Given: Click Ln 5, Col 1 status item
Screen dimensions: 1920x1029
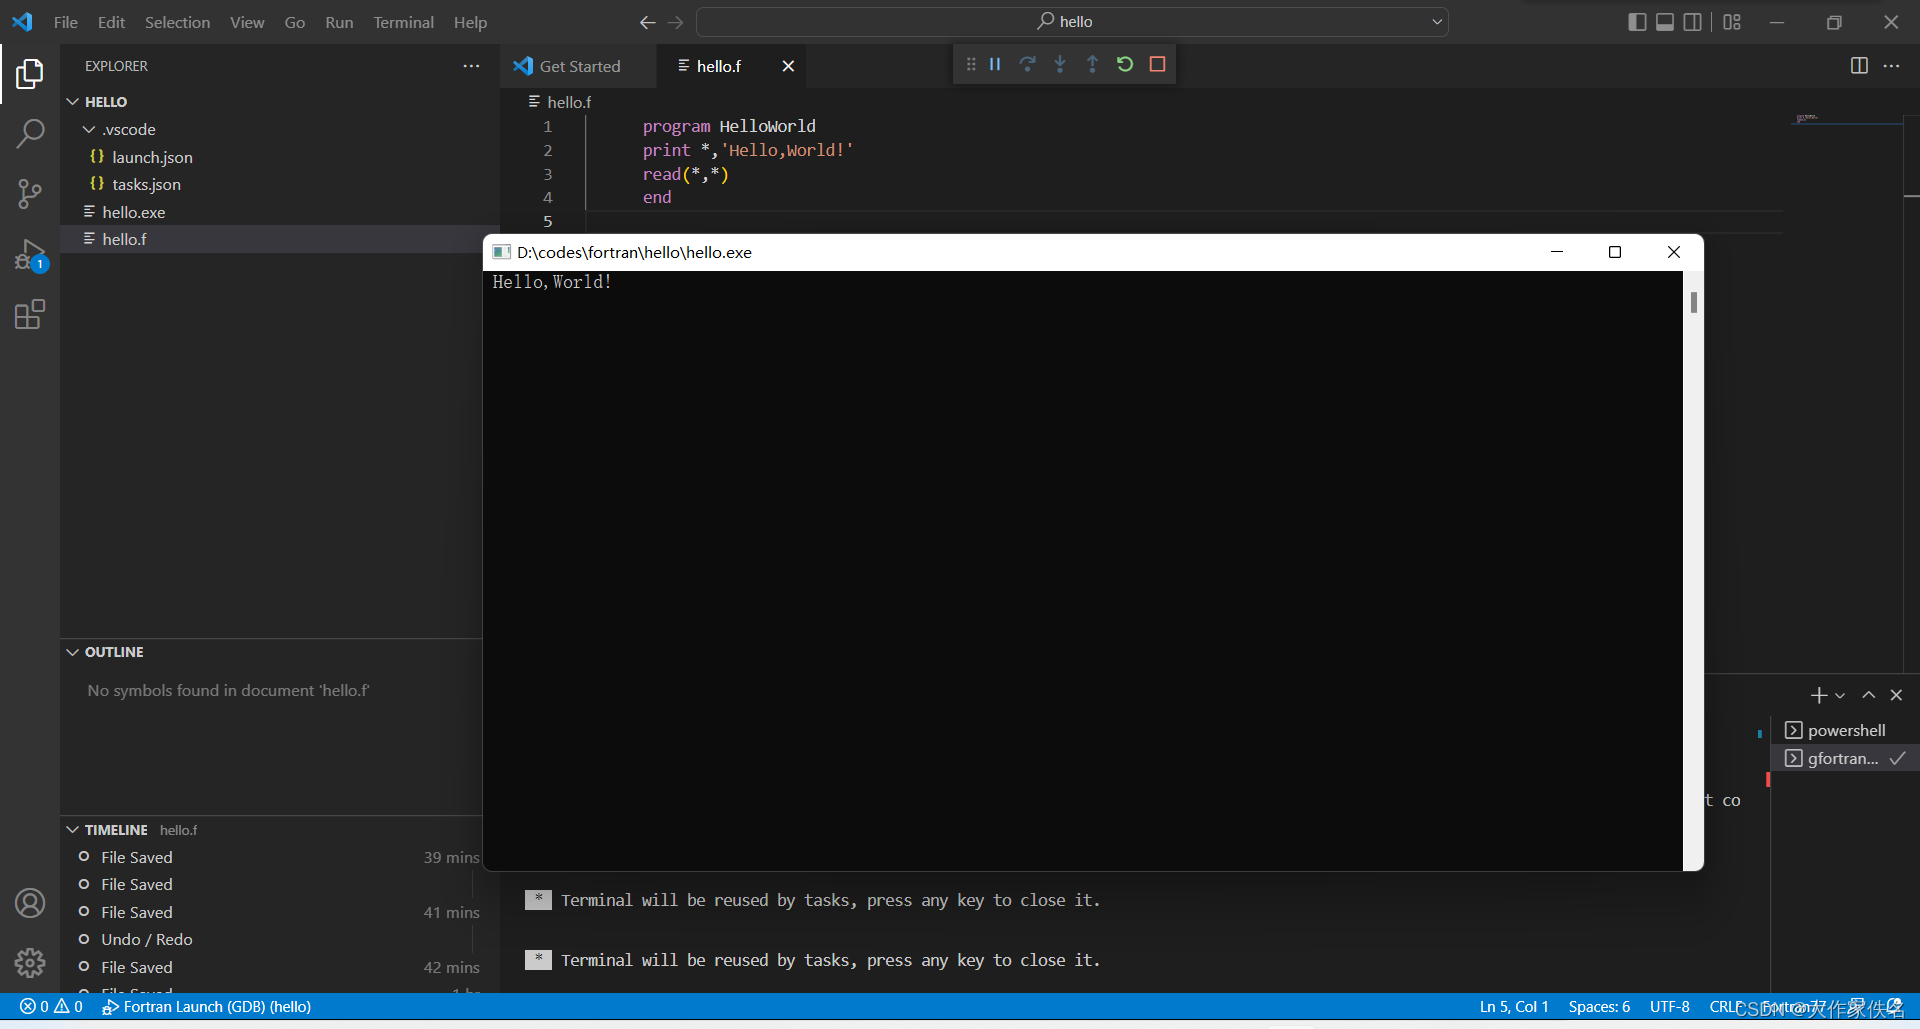Looking at the screenshot, I should pyautogui.click(x=1514, y=1007).
